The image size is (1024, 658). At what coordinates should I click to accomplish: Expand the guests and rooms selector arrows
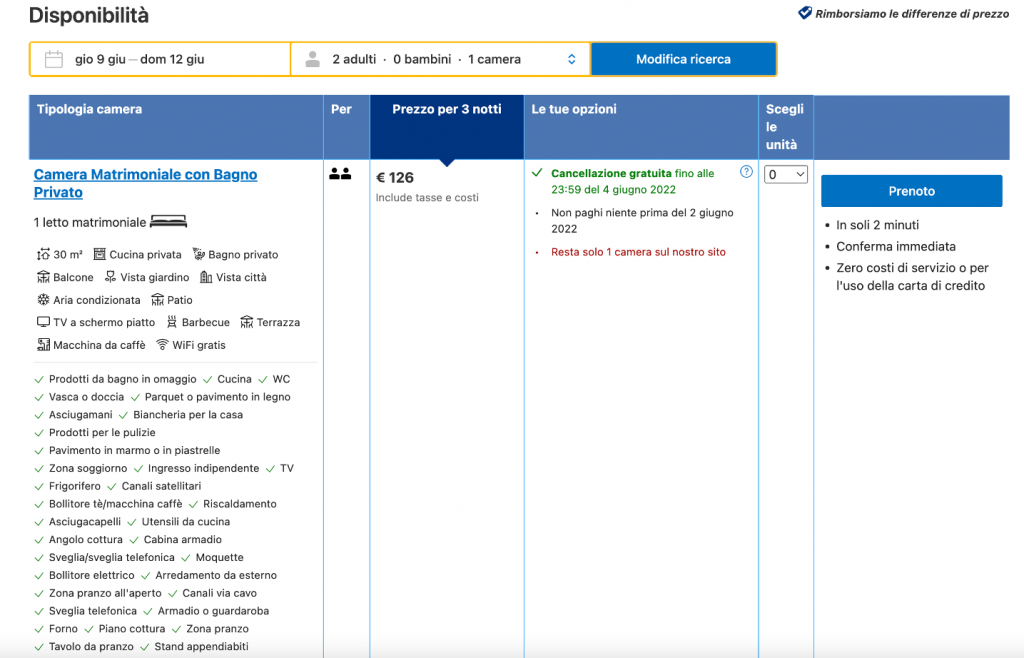coord(571,59)
